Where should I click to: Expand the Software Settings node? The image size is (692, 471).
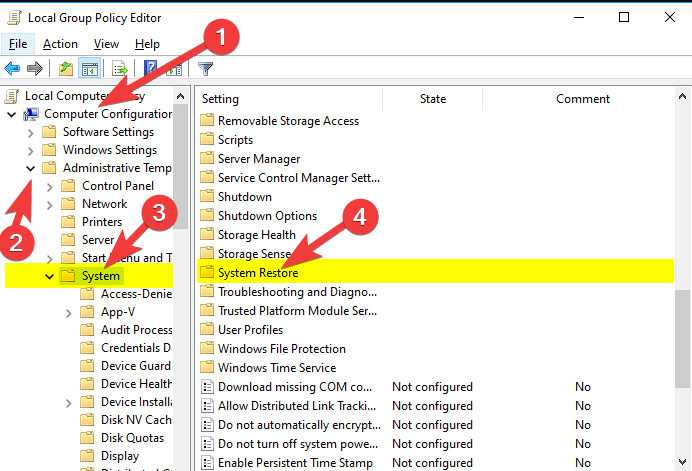[x=30, y=132]
